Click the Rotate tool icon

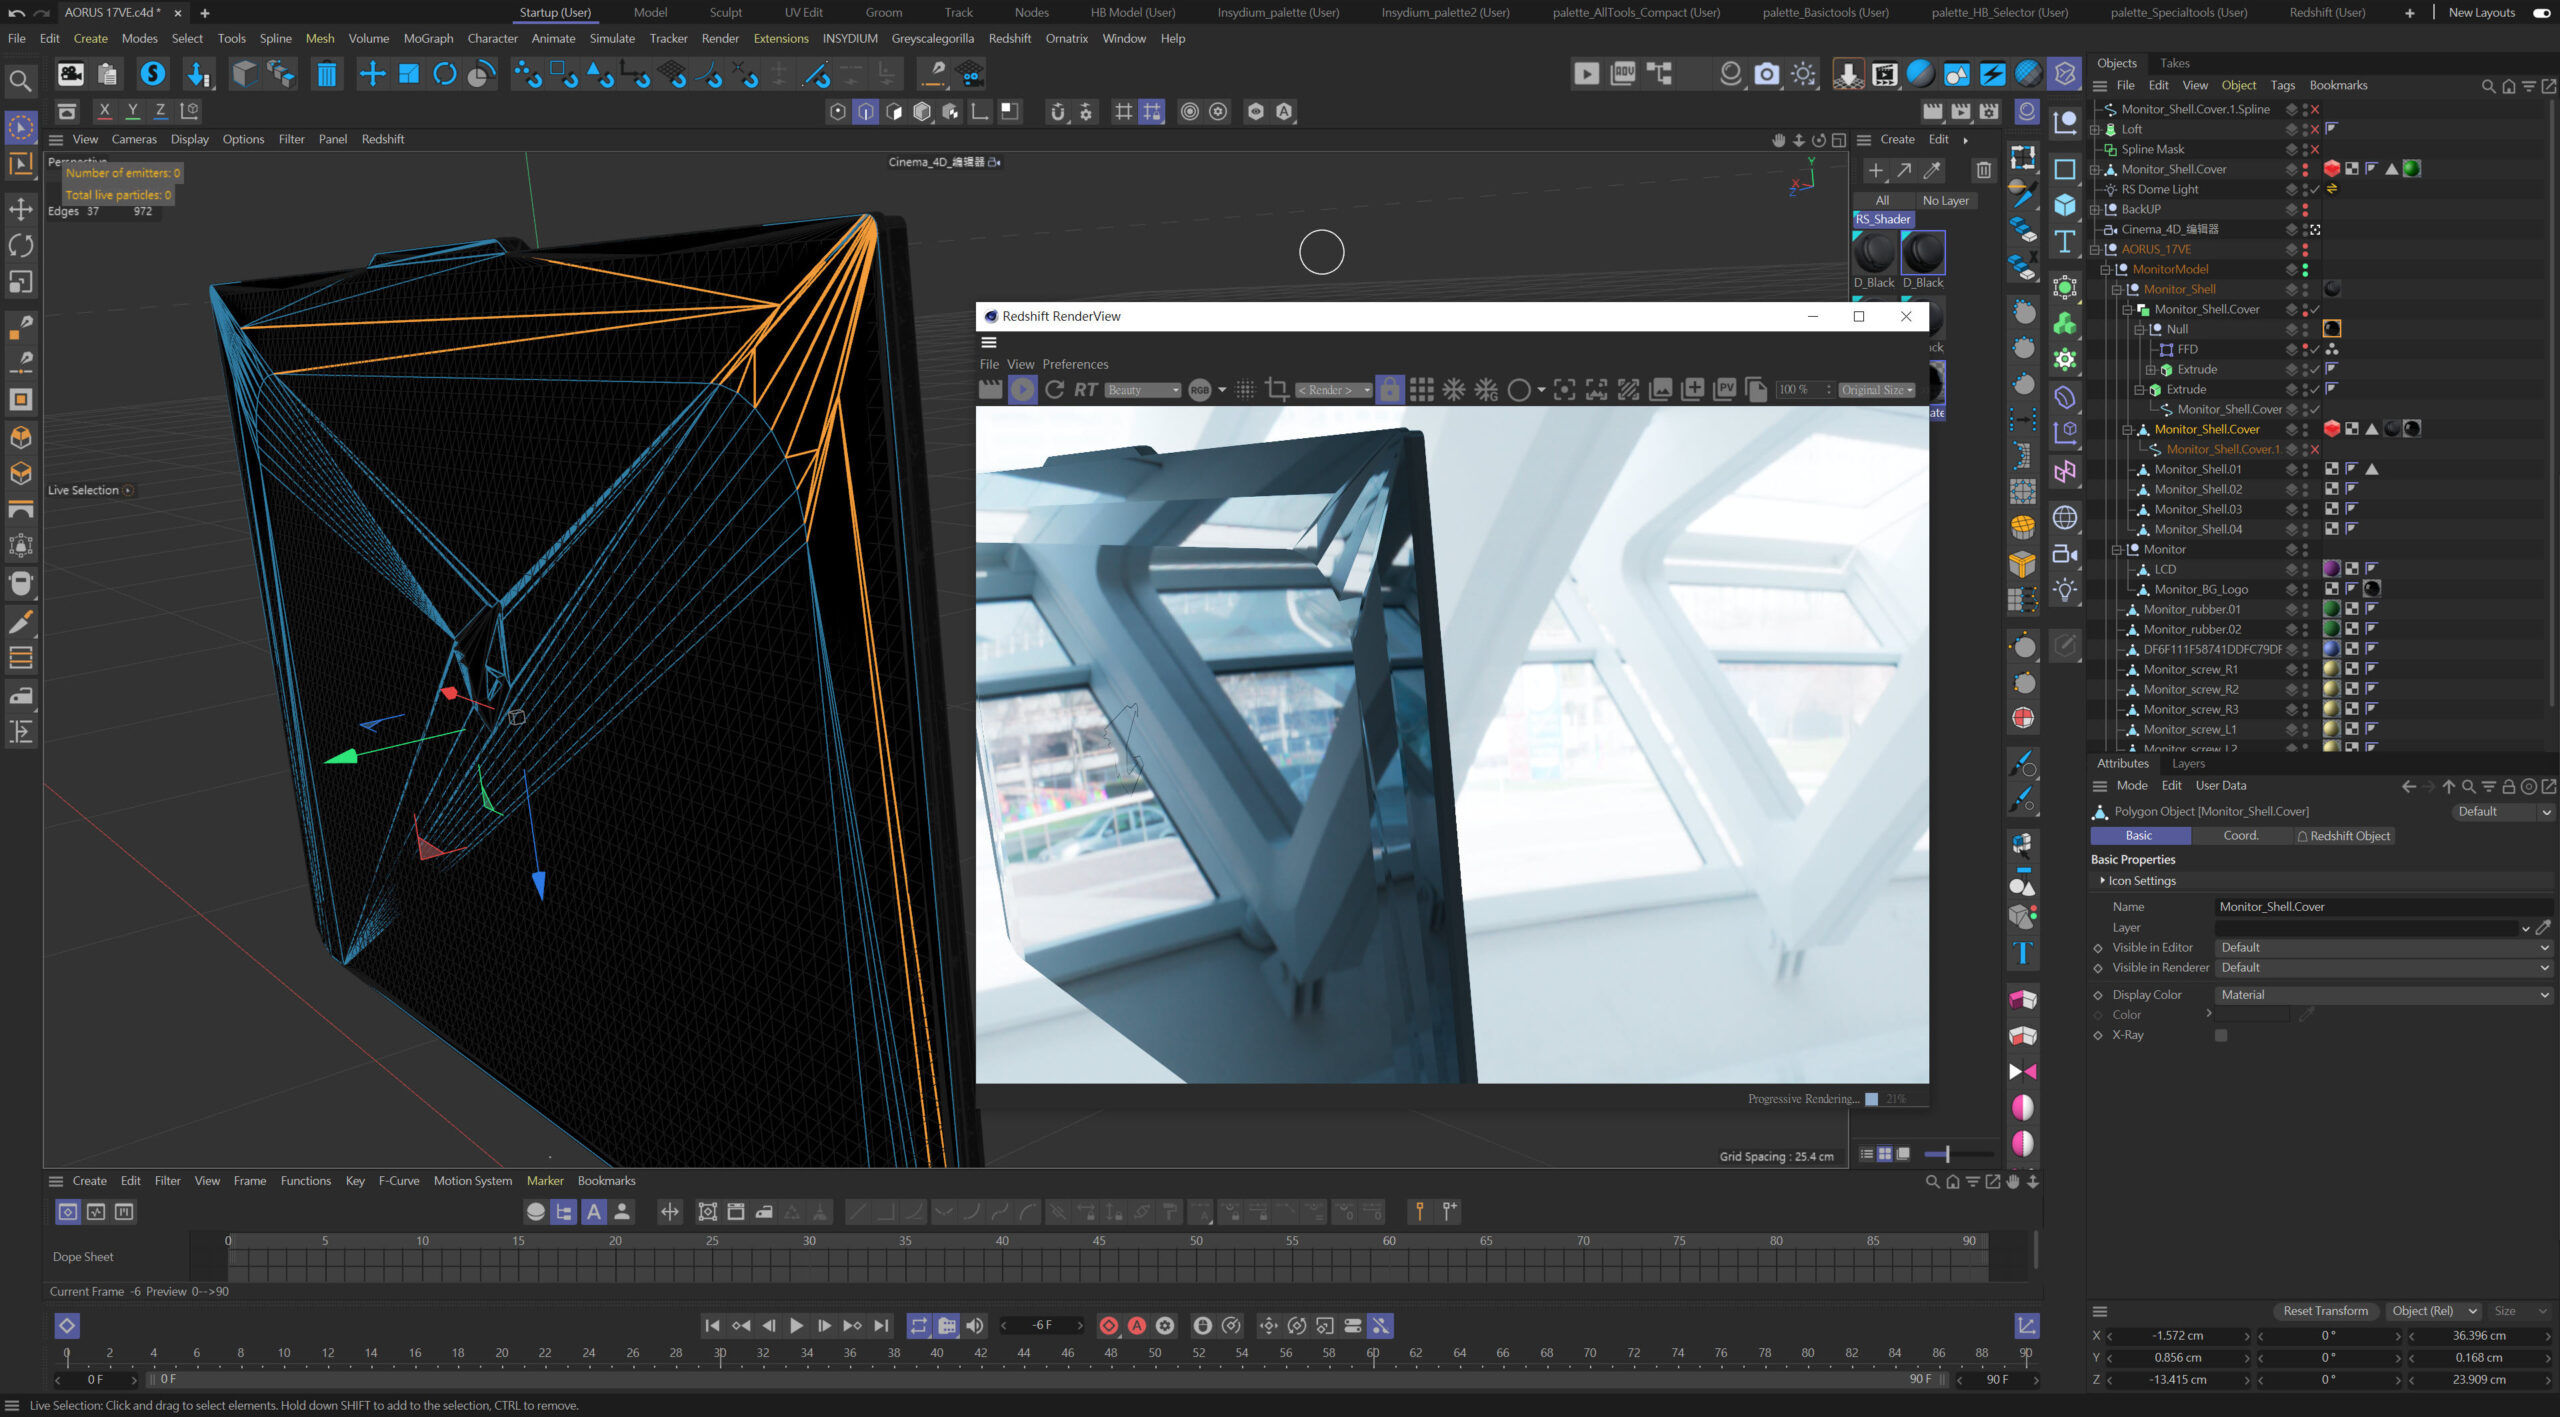click(445, 74)
